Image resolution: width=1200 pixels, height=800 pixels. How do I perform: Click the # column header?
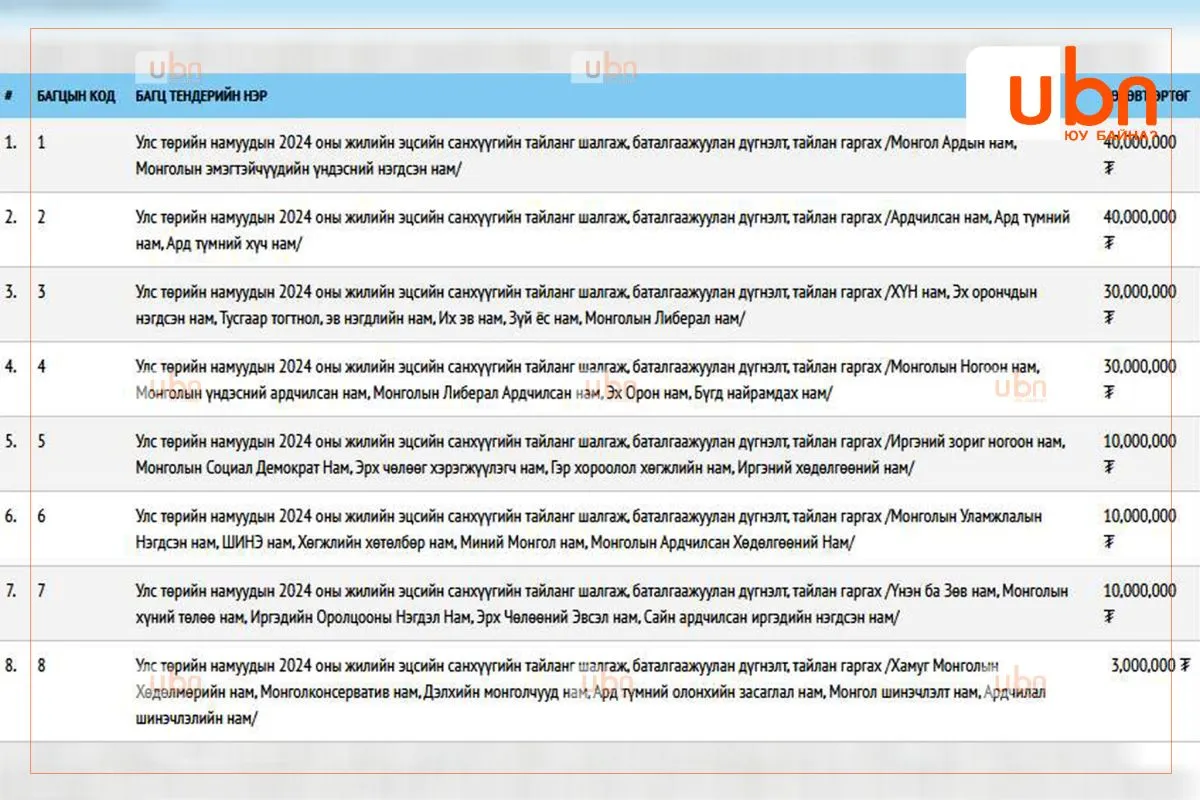[9, 96]
